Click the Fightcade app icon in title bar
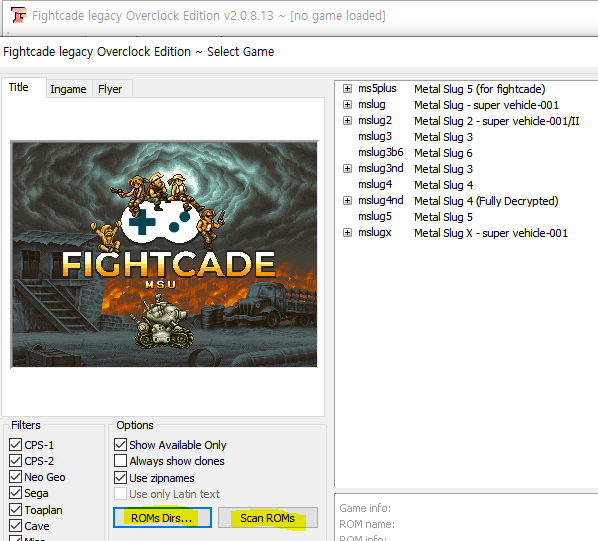Viewport: 598px width, 541px height. (18, 16)
